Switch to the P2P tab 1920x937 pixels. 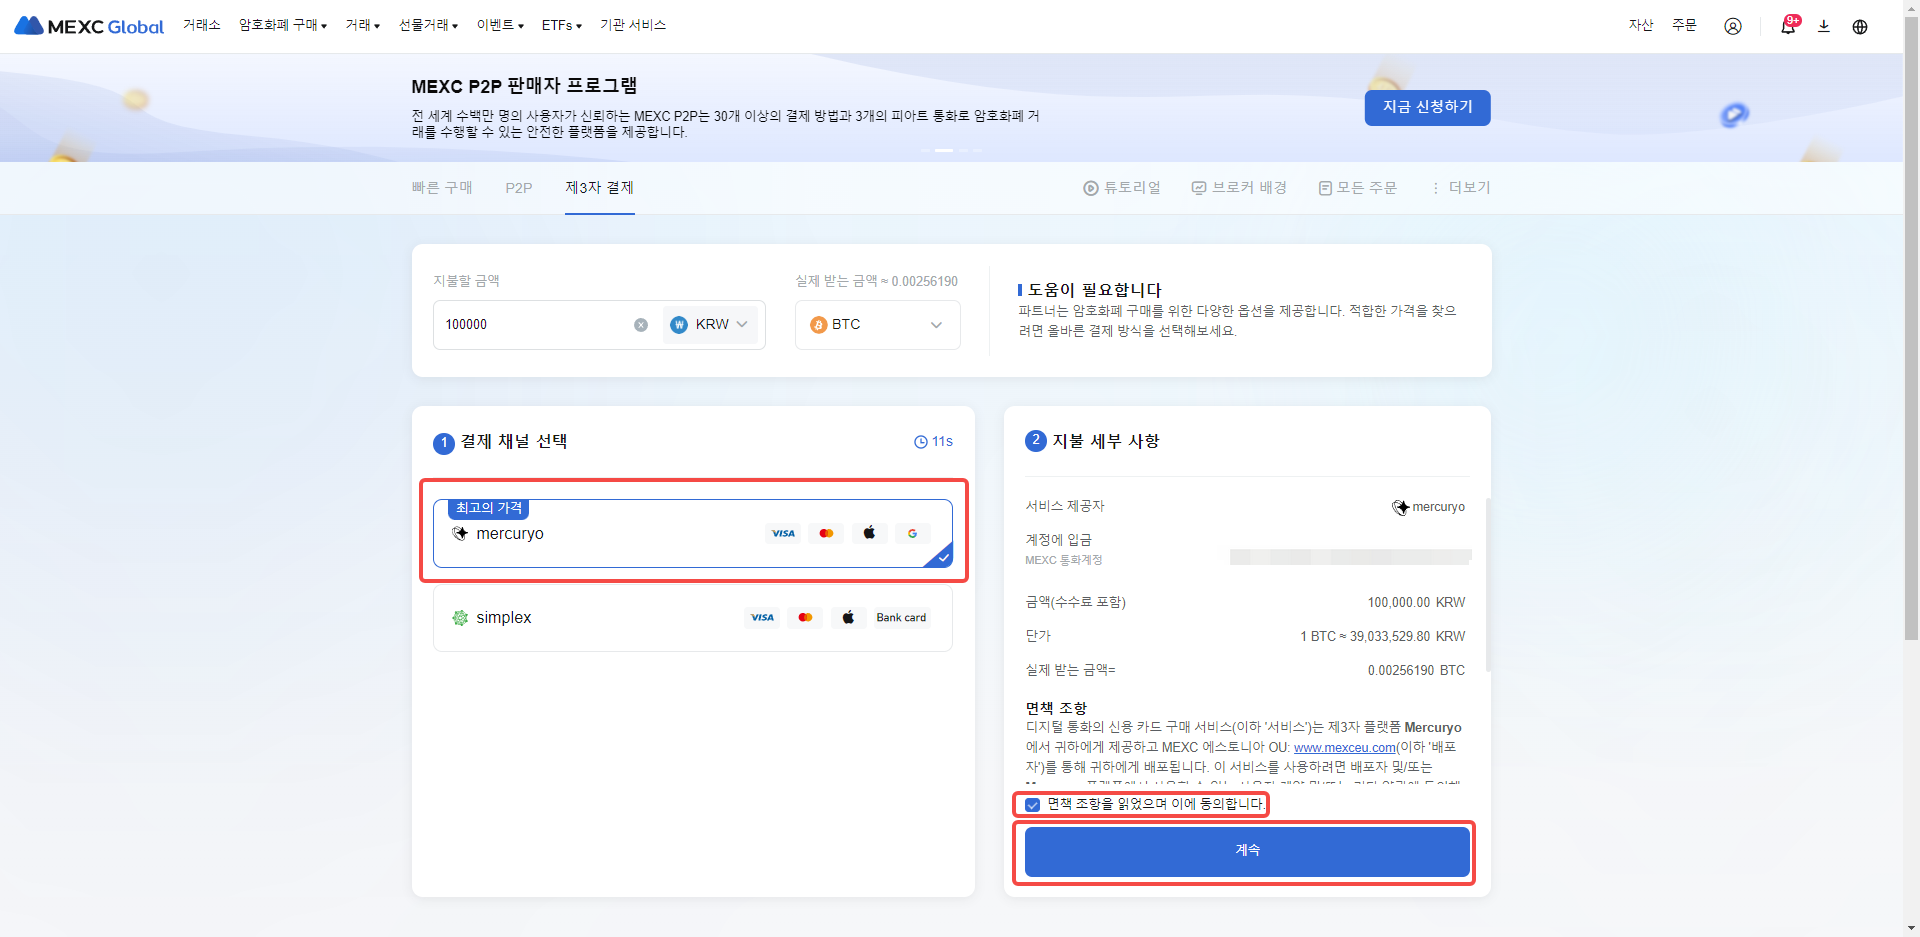[x=518, y=188]
